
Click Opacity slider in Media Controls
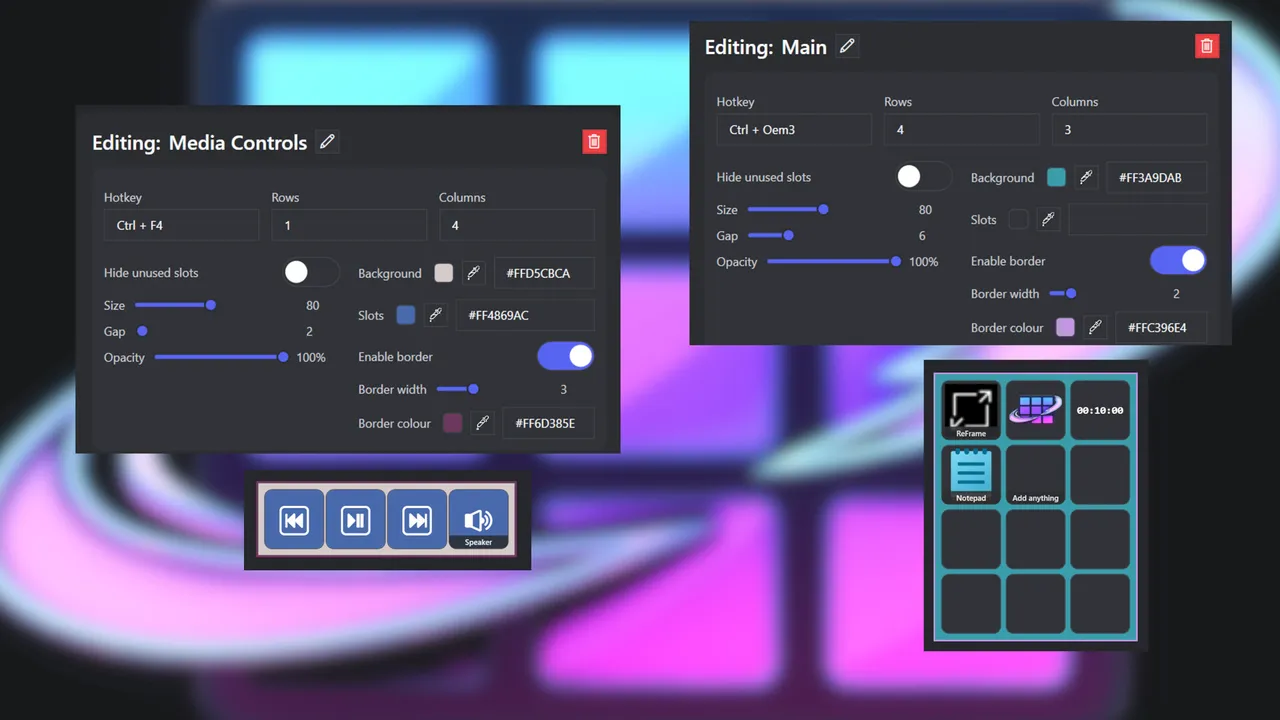point(221,357)
